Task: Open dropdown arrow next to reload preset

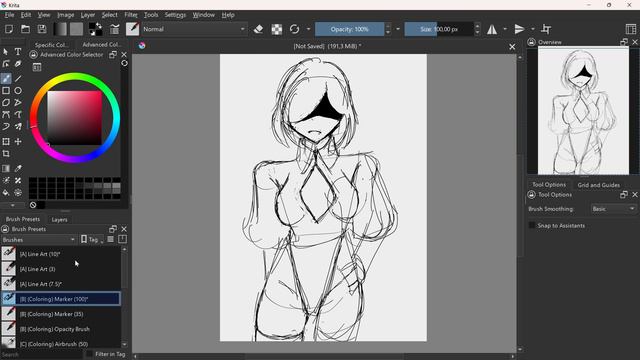Action: pyautogui.click(x=308, y=29)
